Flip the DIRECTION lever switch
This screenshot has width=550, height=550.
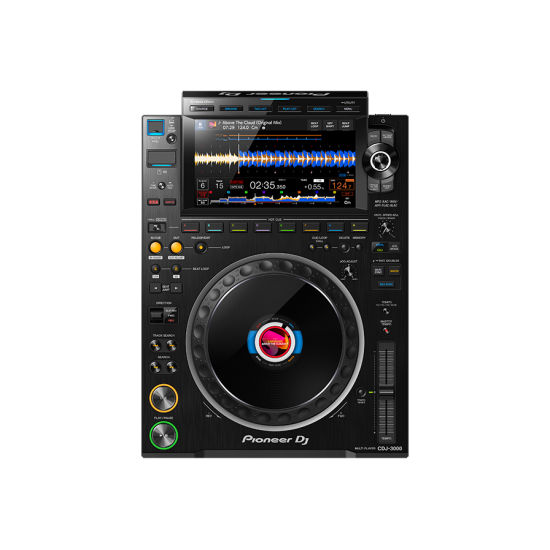click(156, 315)
